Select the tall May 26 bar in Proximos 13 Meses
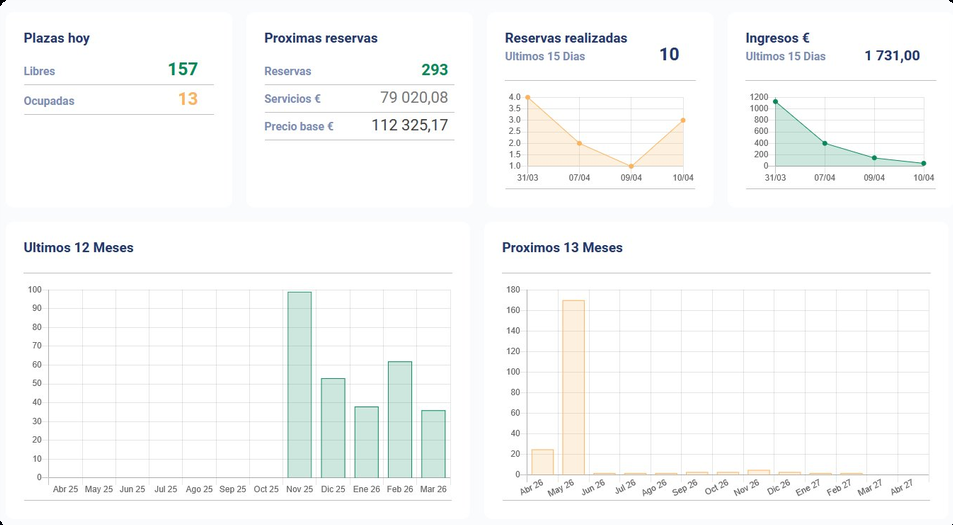This screenshot has height=525, width=953. point(573,387)
